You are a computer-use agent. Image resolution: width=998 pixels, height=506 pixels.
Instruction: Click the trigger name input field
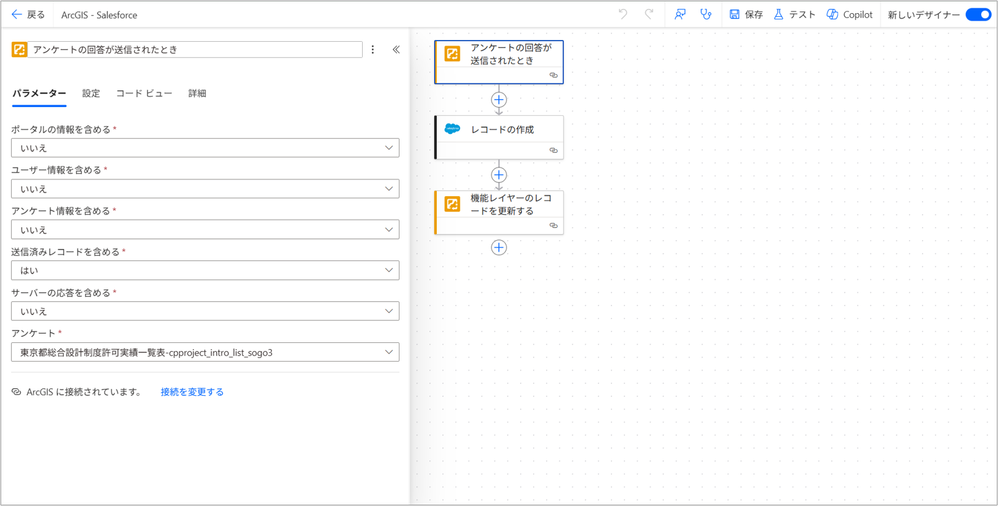(195, 49)
